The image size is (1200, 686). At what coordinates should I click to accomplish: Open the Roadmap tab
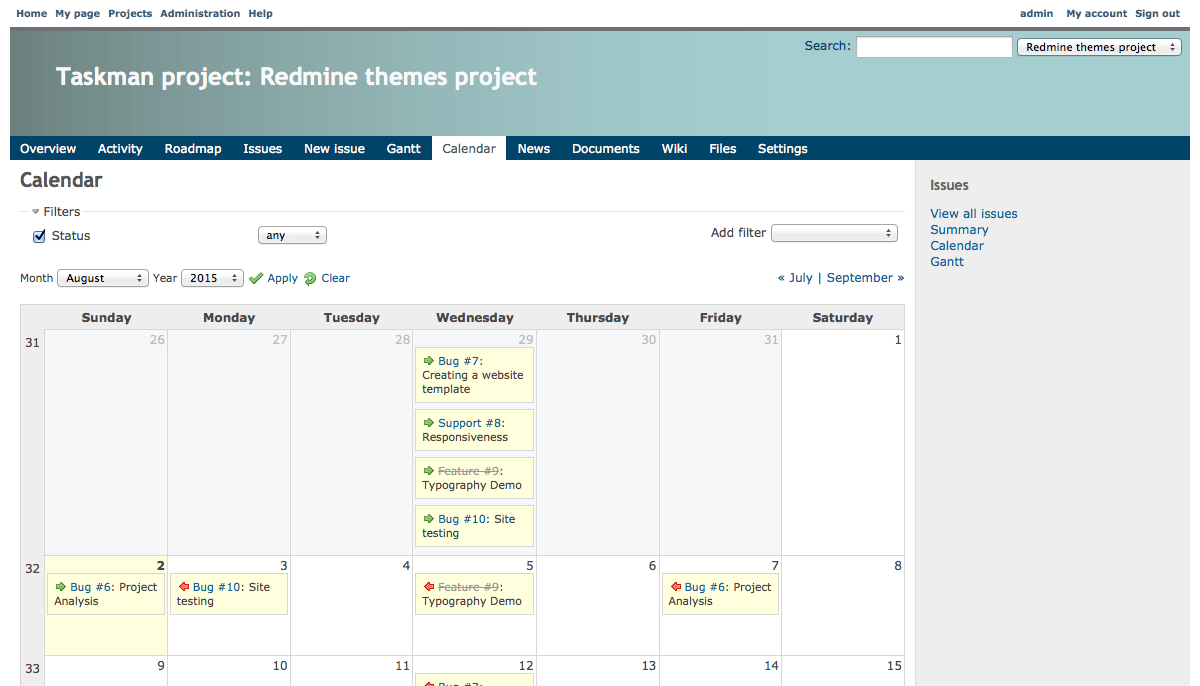[193, 148]
